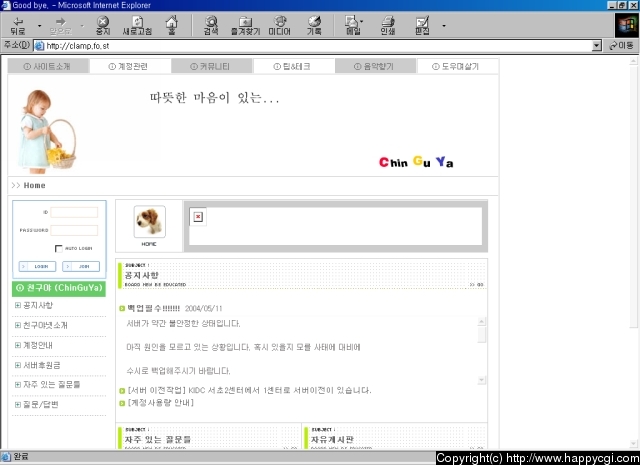The height and width of the screenshot is (465, 640).
Task: Click the Go button beside address bar
Action: 621,46
